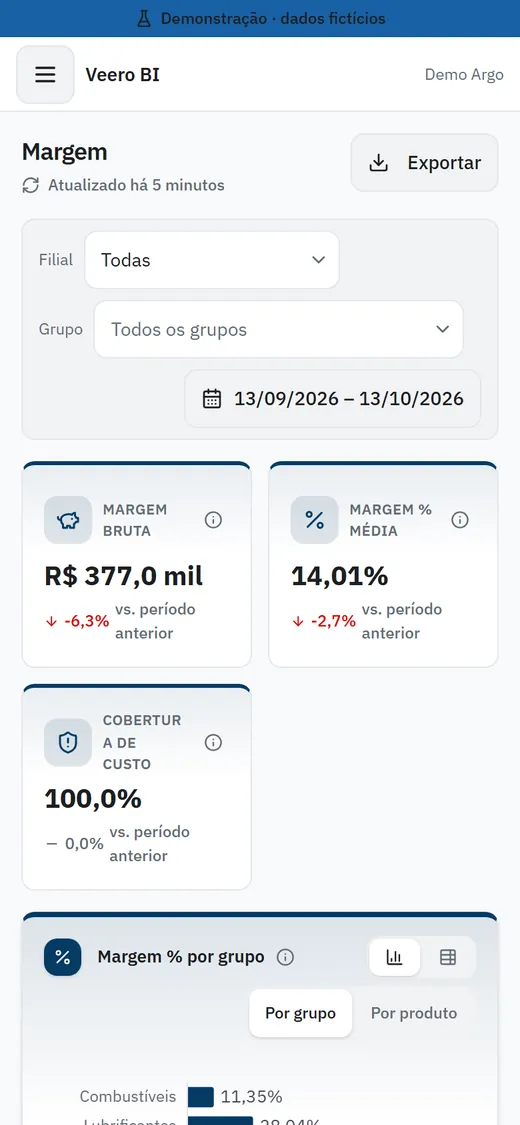The width and height of the screenshot is (520, 1125).
Task: Click the percent icon in Margem % Média card
Action: coord(314,520)
